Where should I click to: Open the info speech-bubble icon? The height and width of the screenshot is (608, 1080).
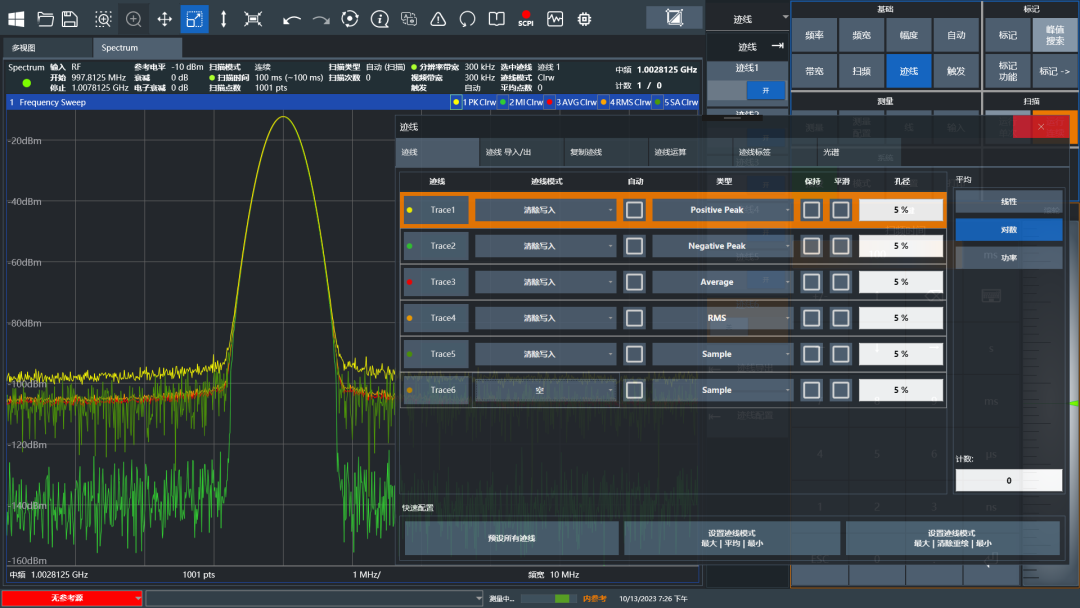[x=380, y=19]
